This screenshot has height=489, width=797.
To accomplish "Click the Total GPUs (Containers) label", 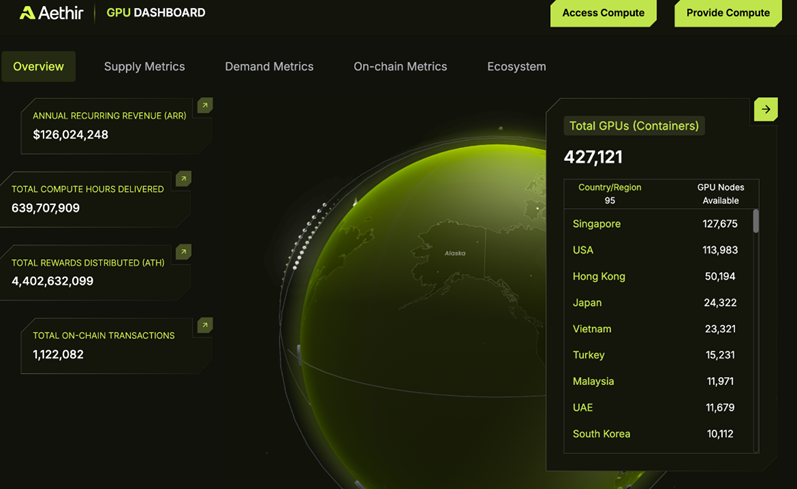I will click(634, 126).
